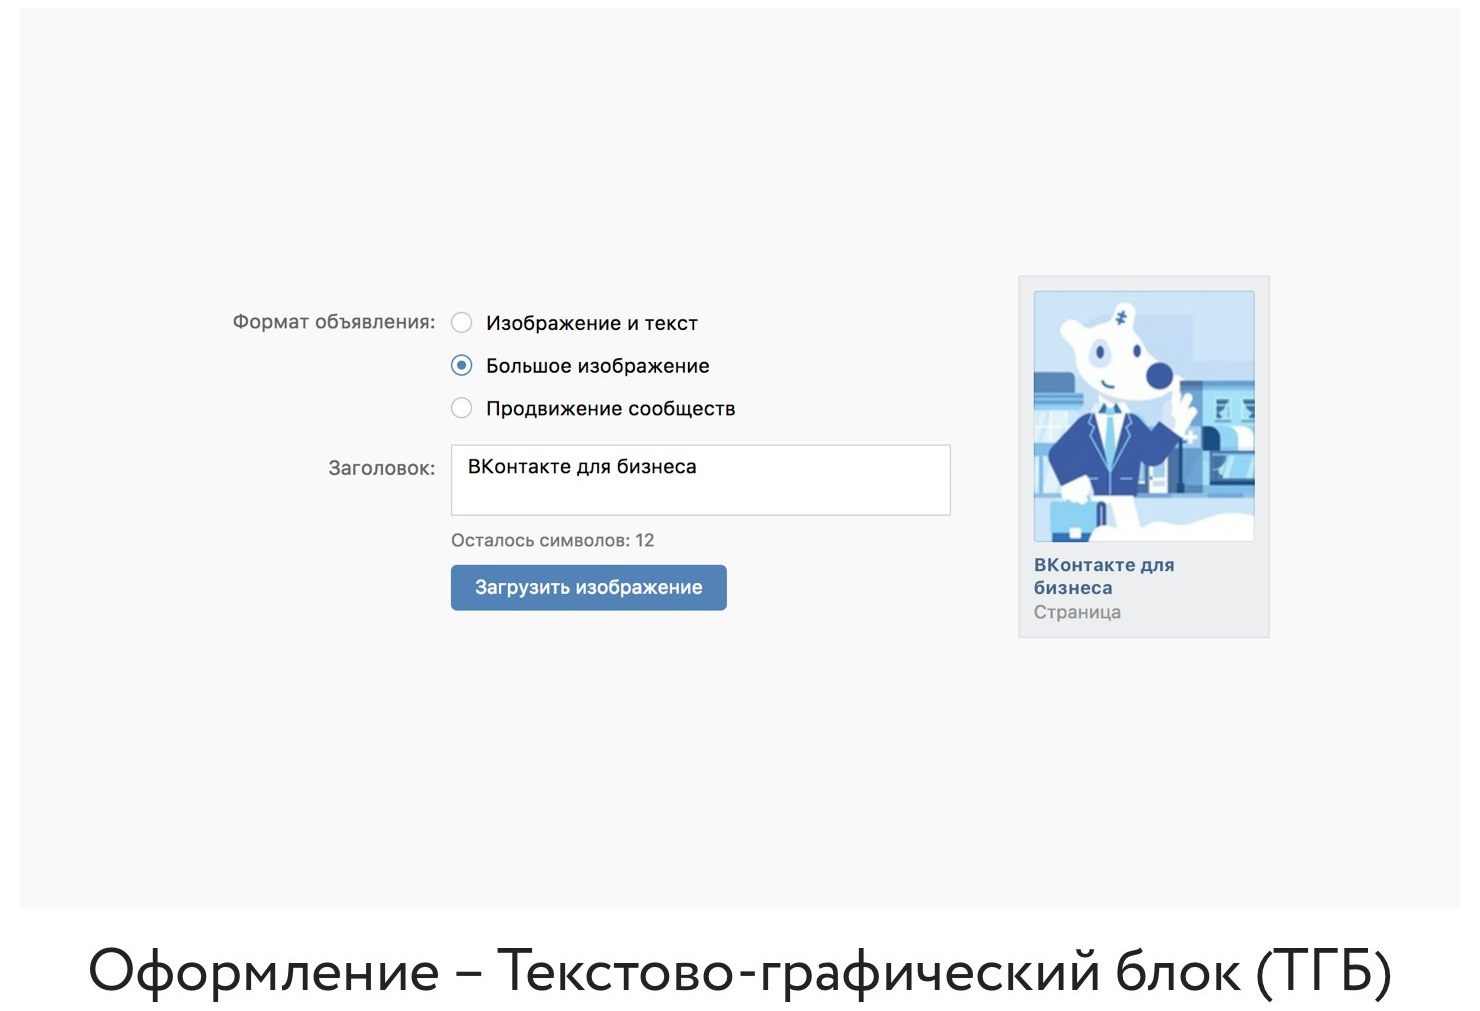Click the mascot's blue tie in preview
The width and height of the screenshot is (1480, 1011).
(x=1109, y=435)
